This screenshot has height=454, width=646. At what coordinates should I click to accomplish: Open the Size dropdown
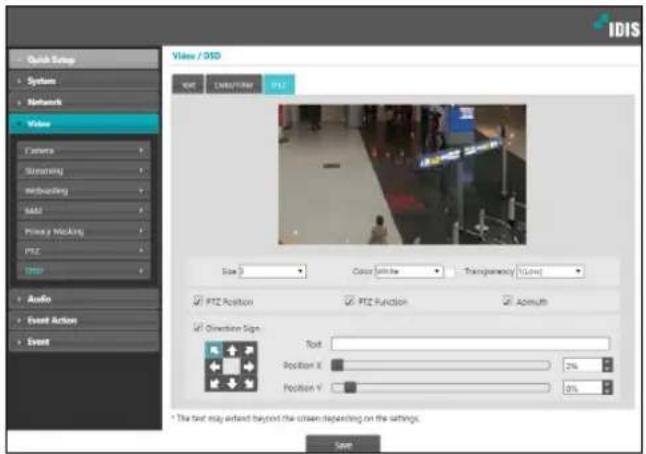click(x=273, y=271)
